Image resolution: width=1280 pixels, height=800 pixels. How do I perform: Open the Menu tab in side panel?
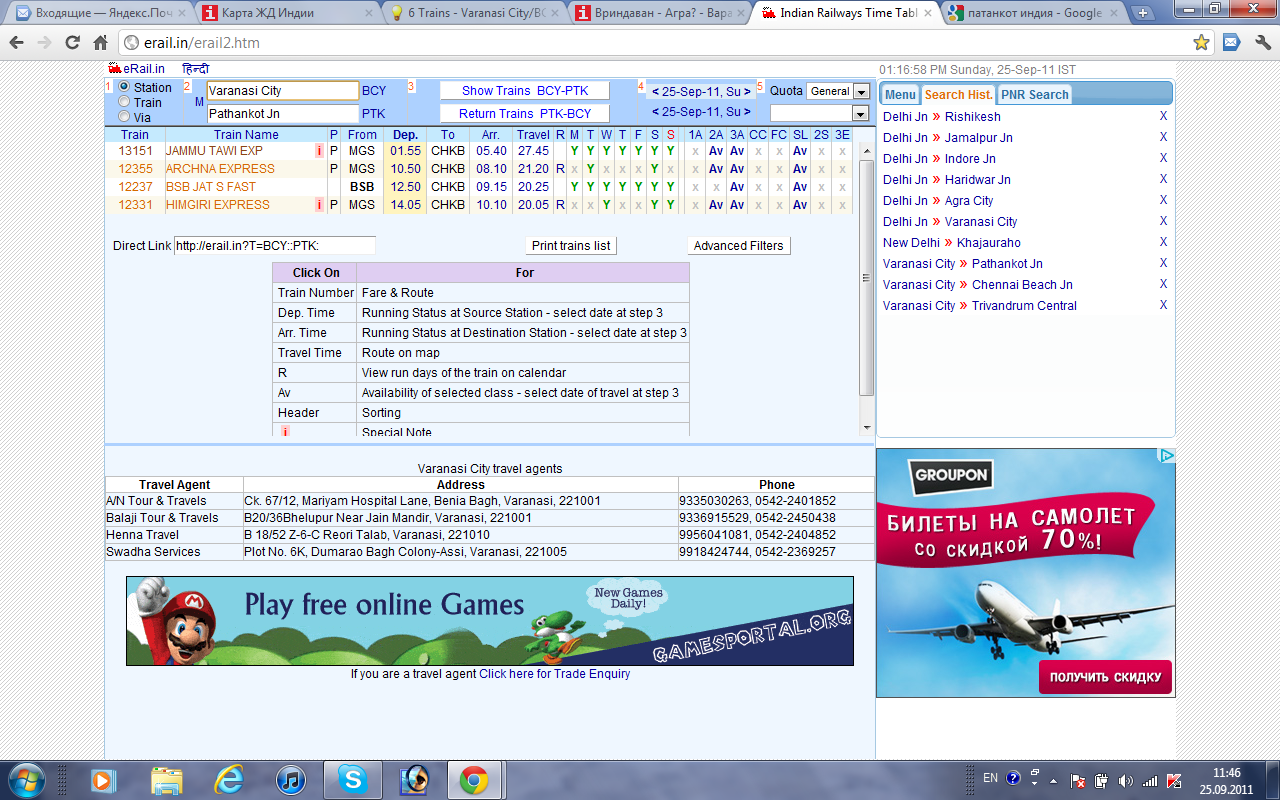point(899,95)
